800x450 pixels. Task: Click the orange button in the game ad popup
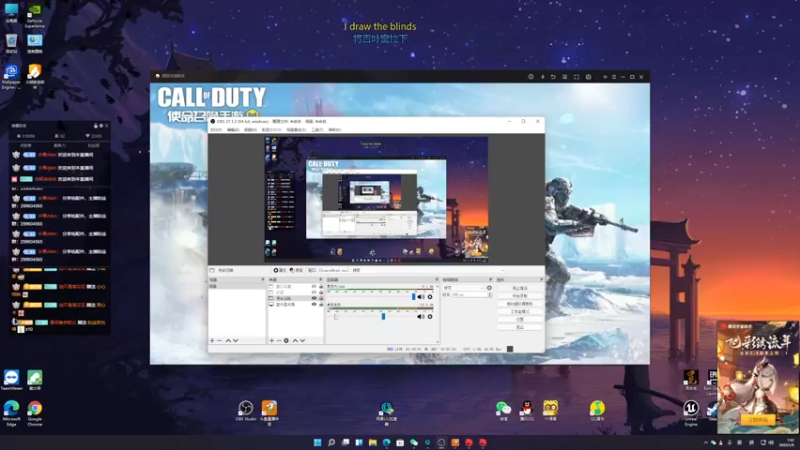click(757, 420)
